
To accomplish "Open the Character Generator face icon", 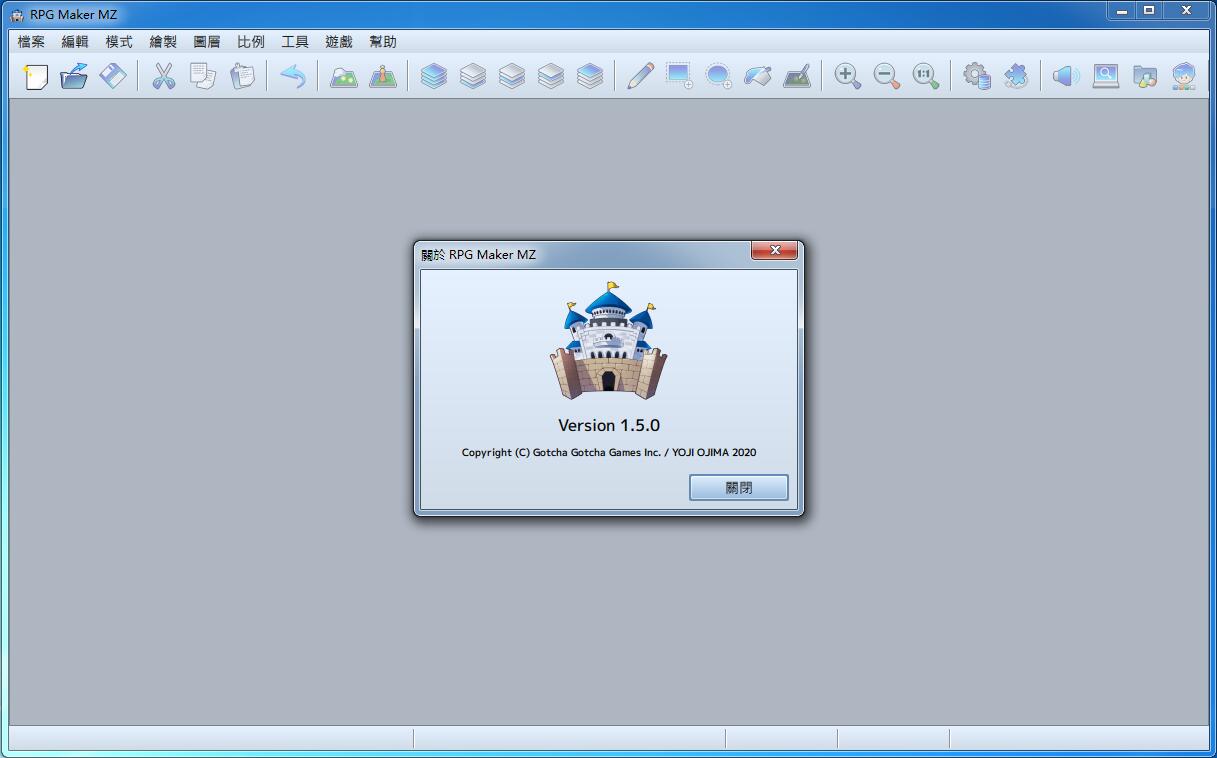I will point(1184,76).
